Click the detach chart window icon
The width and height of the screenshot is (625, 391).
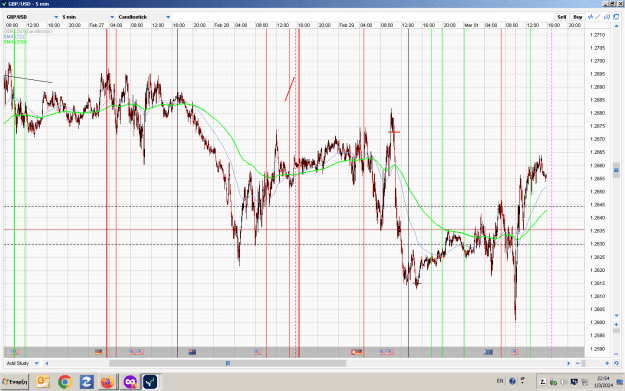[616, 17]
